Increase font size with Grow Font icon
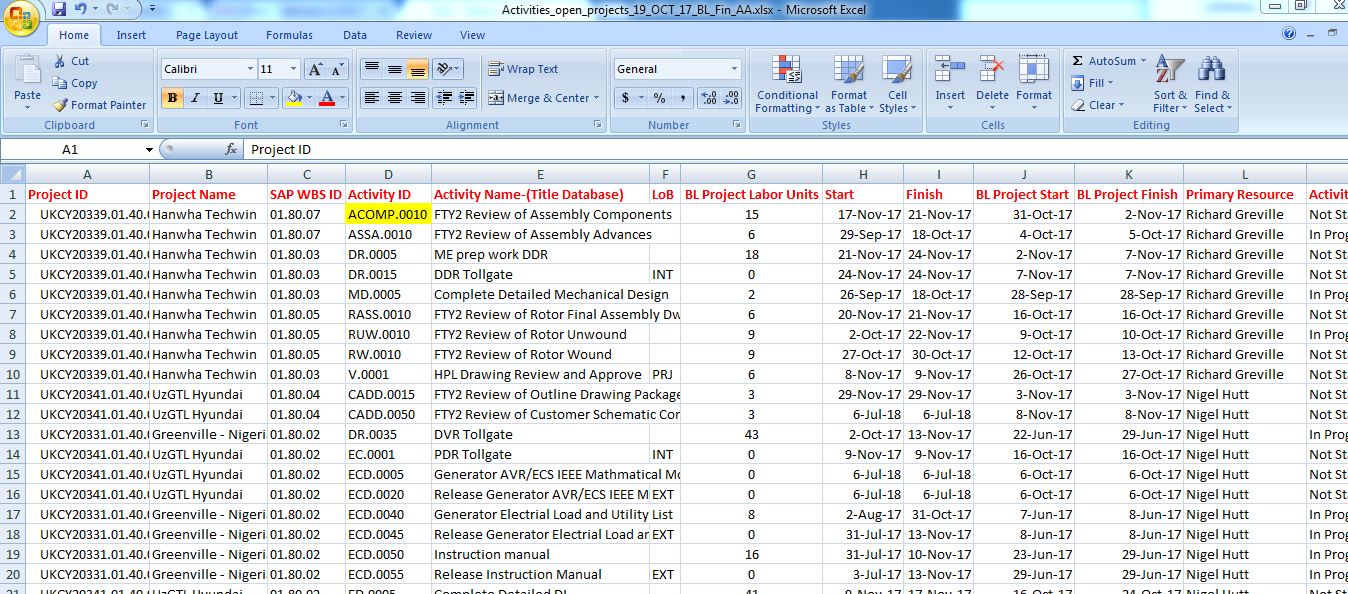This screenshot has height=594, width=1348. [x=315, y=69]
